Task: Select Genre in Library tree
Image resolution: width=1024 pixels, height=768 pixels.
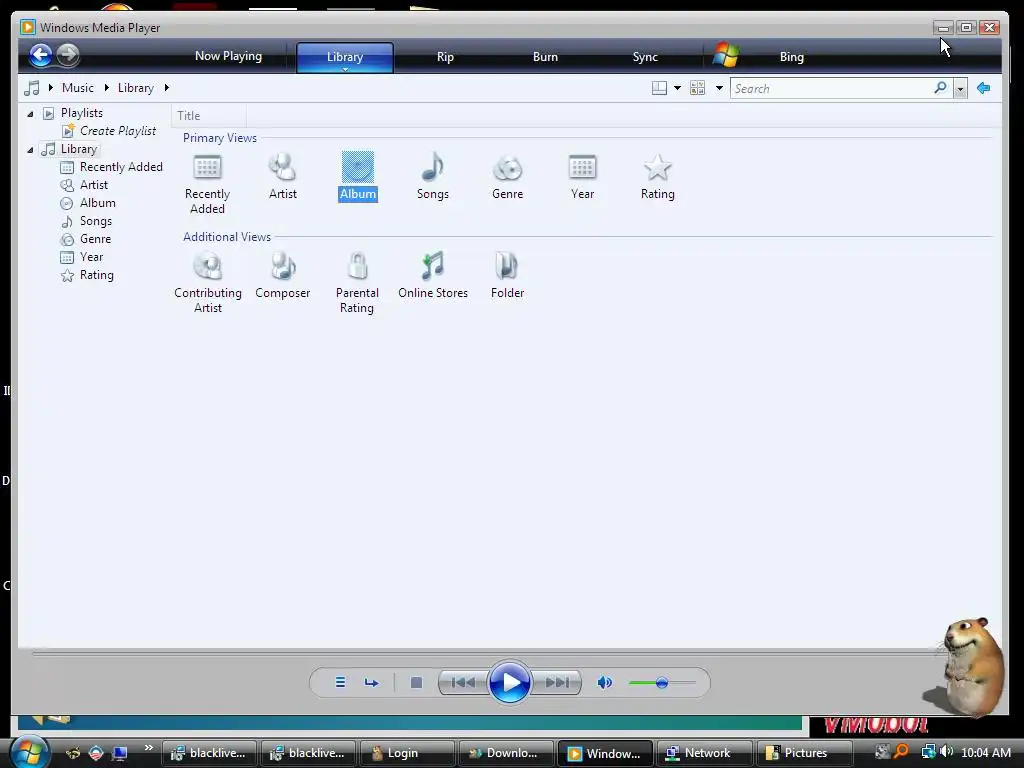Action: (95, 239)
